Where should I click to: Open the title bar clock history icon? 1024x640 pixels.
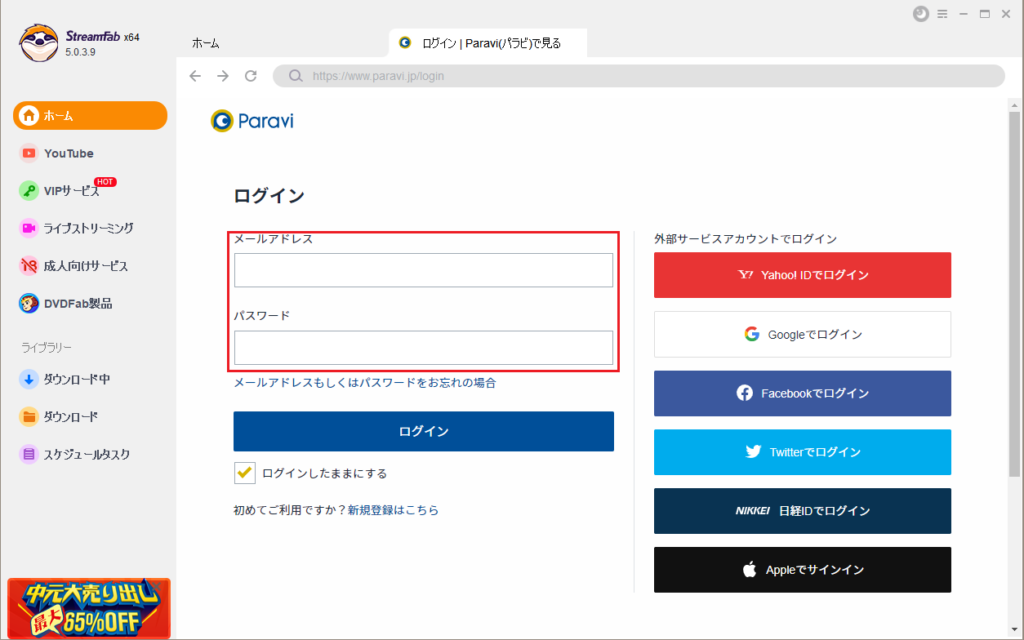coord(921,14)
